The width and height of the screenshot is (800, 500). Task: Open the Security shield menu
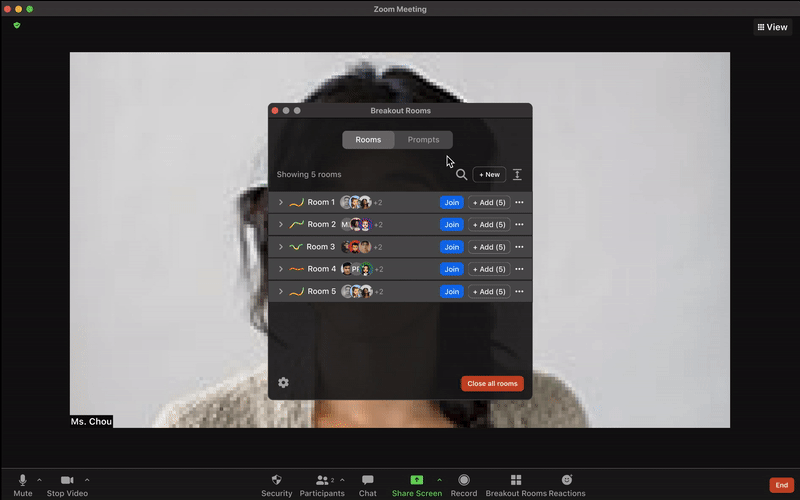point(277,485)
